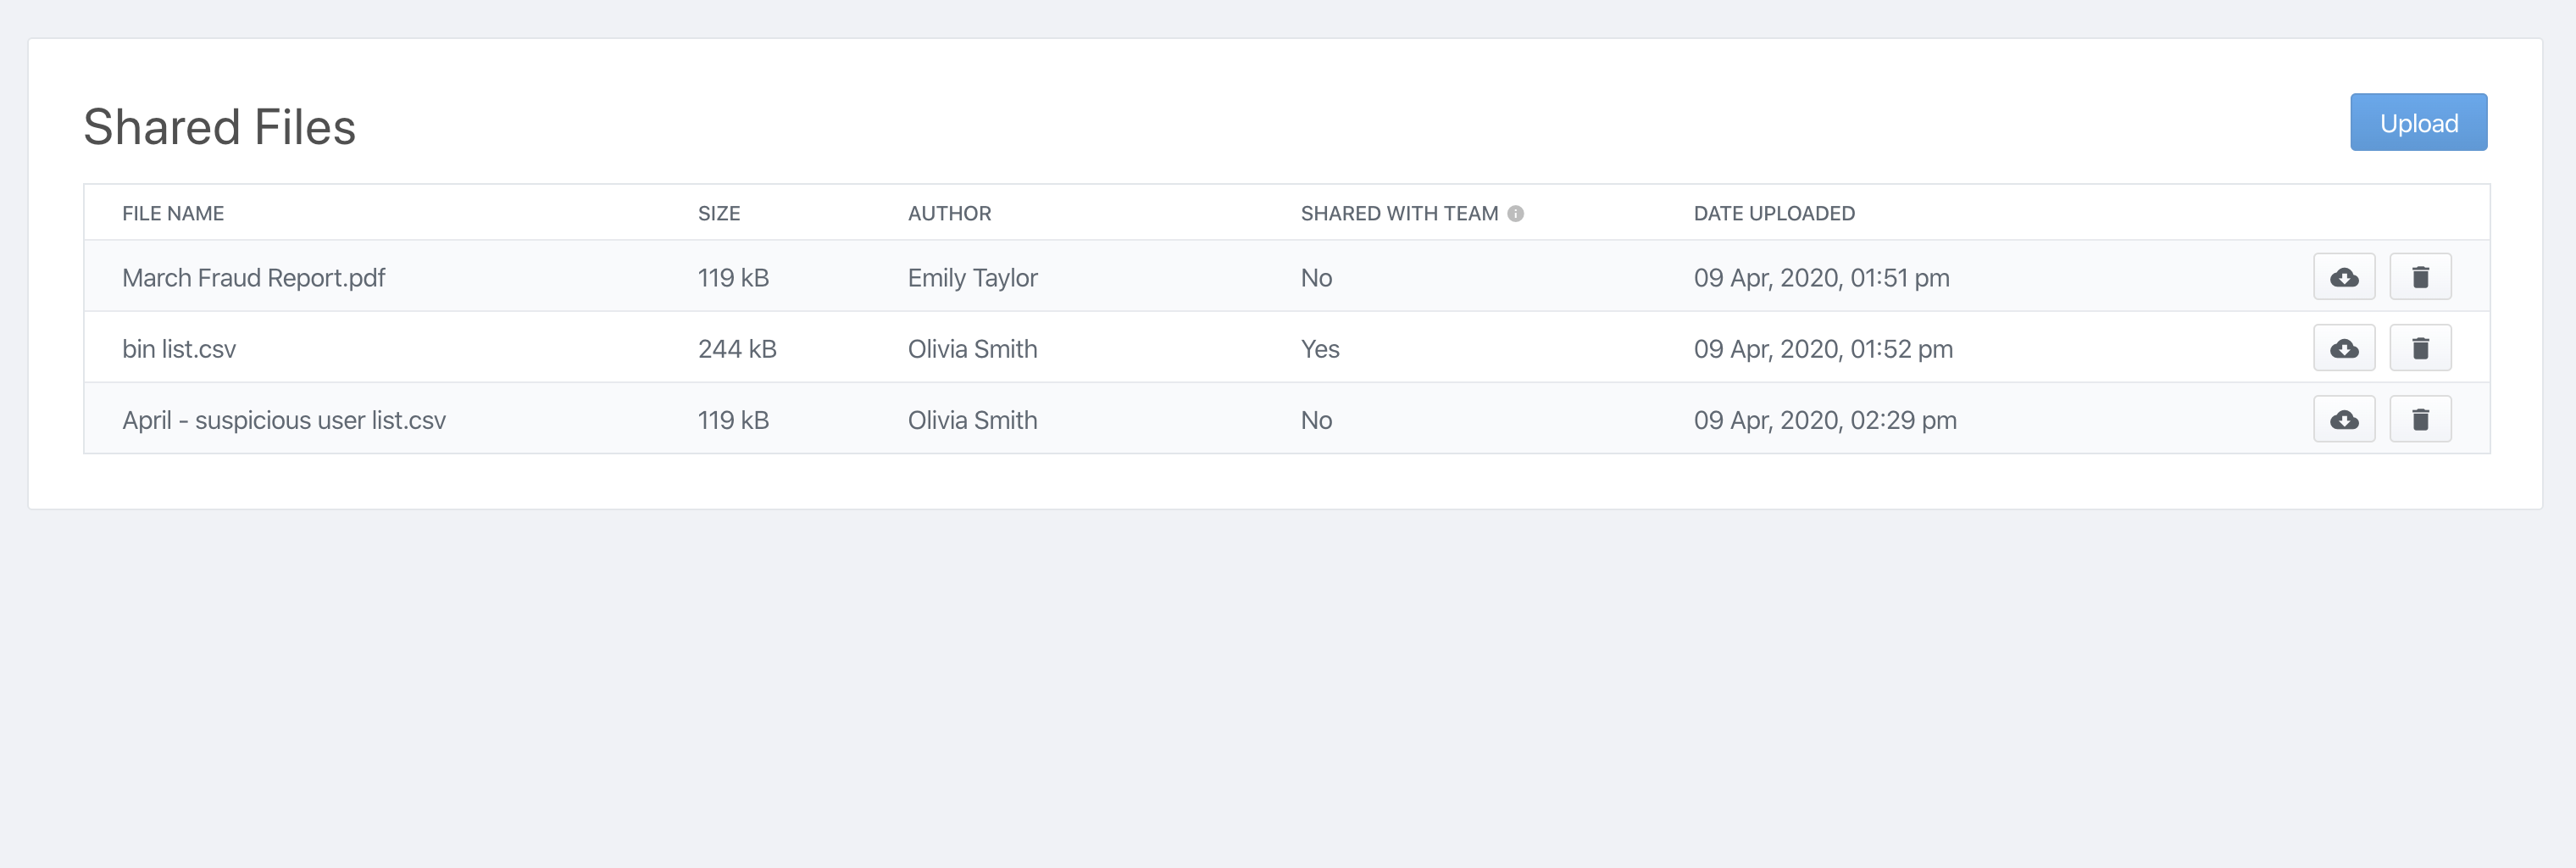The image size is (2576, 868).
Task: Download the bin list.csv file
Action: tap(2343, 348)
